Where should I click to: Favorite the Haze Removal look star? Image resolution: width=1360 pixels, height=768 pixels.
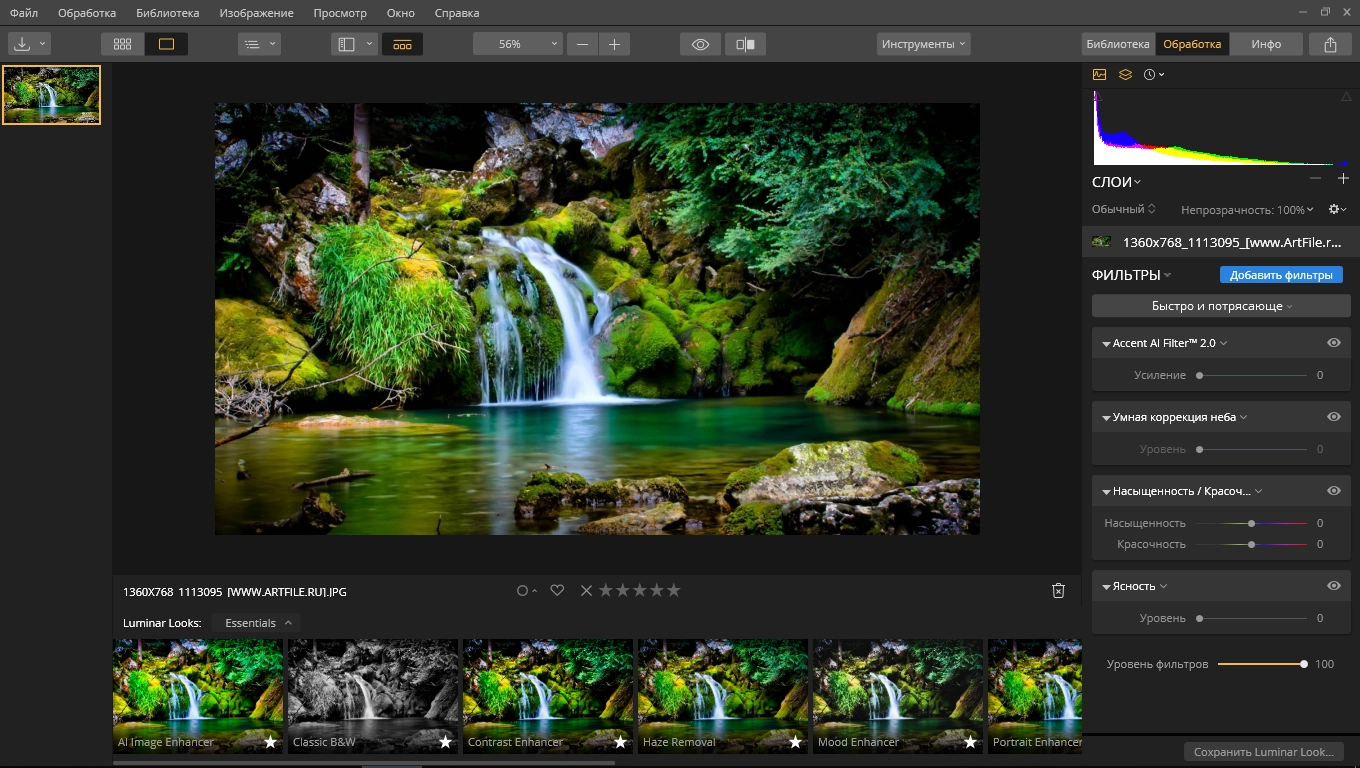tap(795, 742)
